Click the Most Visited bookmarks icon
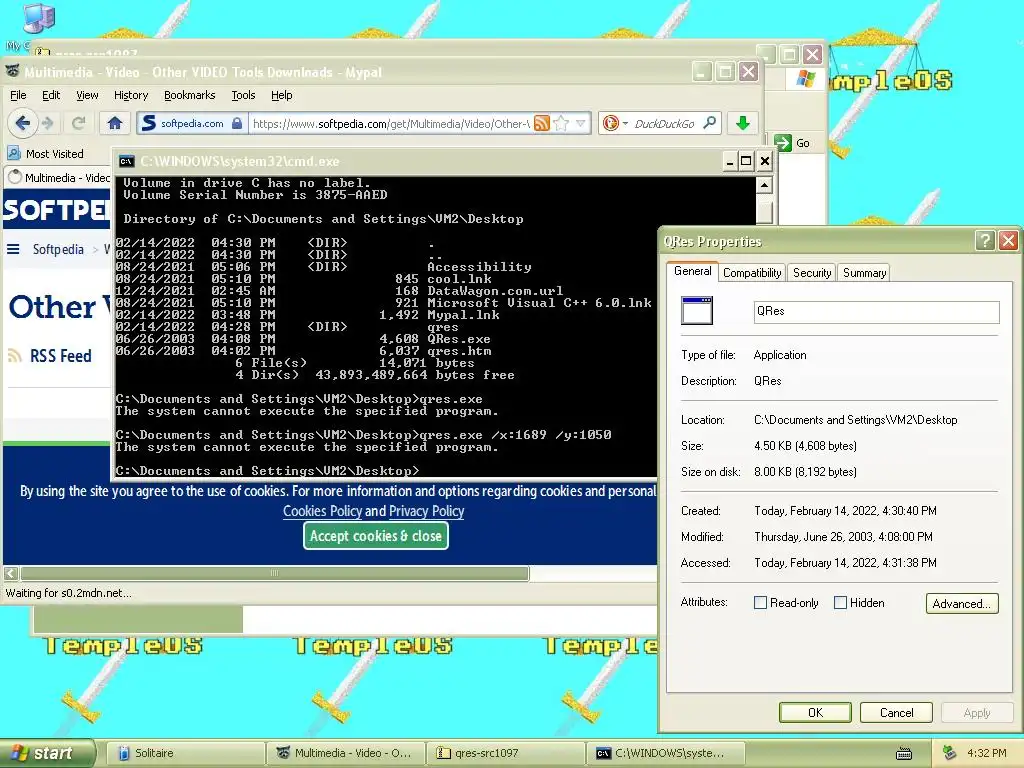Image resolution: width=1024 pixels, height=768 pixels. pos(14,153)
